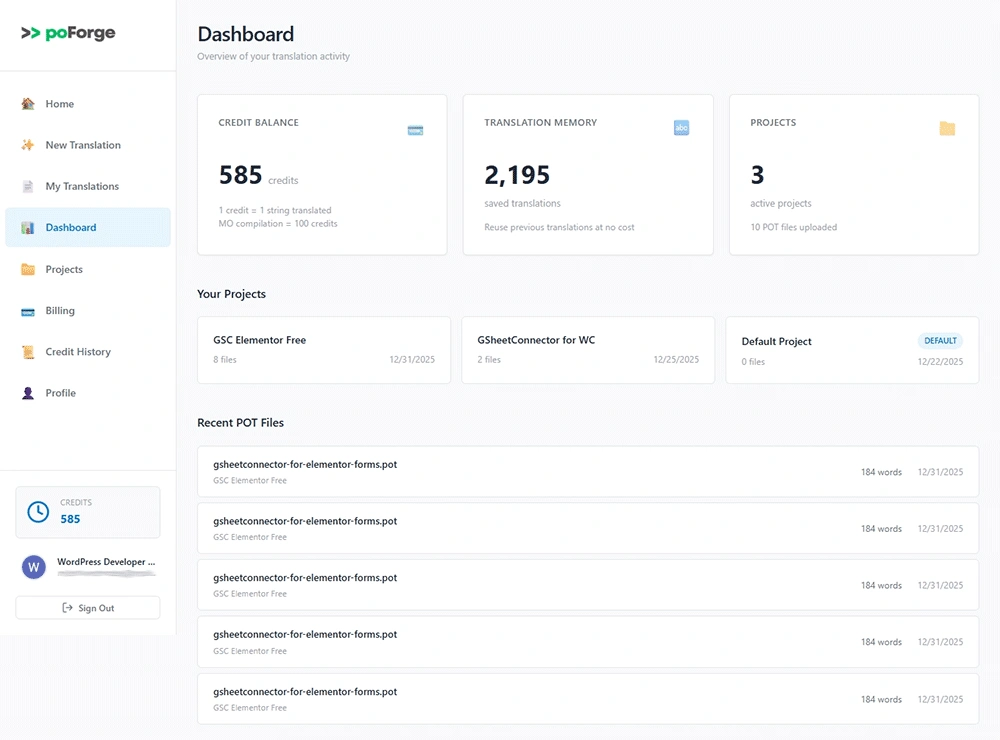Click the Profile person icon in sidebar
Screen dimensions: 1000x740
click(28, 393)
